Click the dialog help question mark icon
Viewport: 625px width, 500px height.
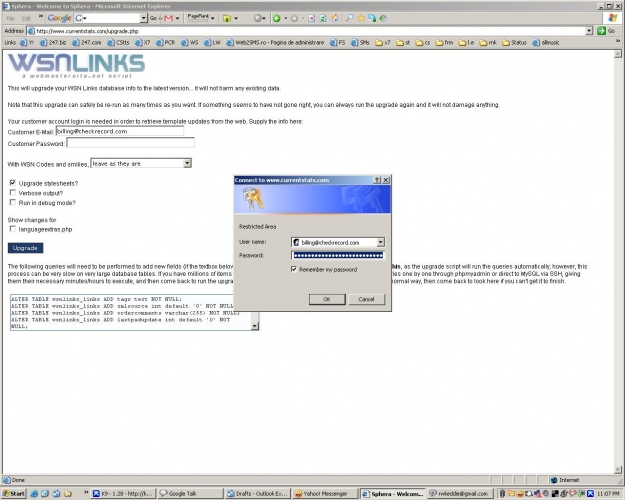(x=377, y=180)
